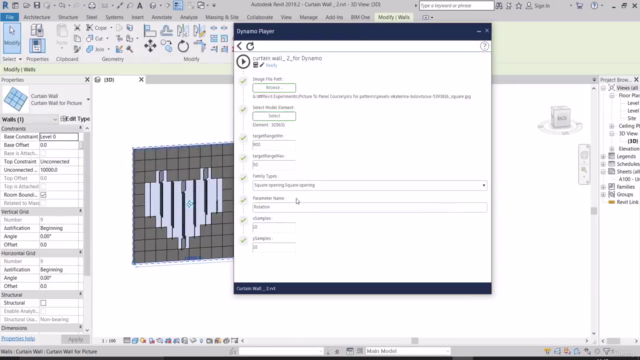
Task: Collapse the Constraints section
Action: pyautogui.click(x=80, y=129)
